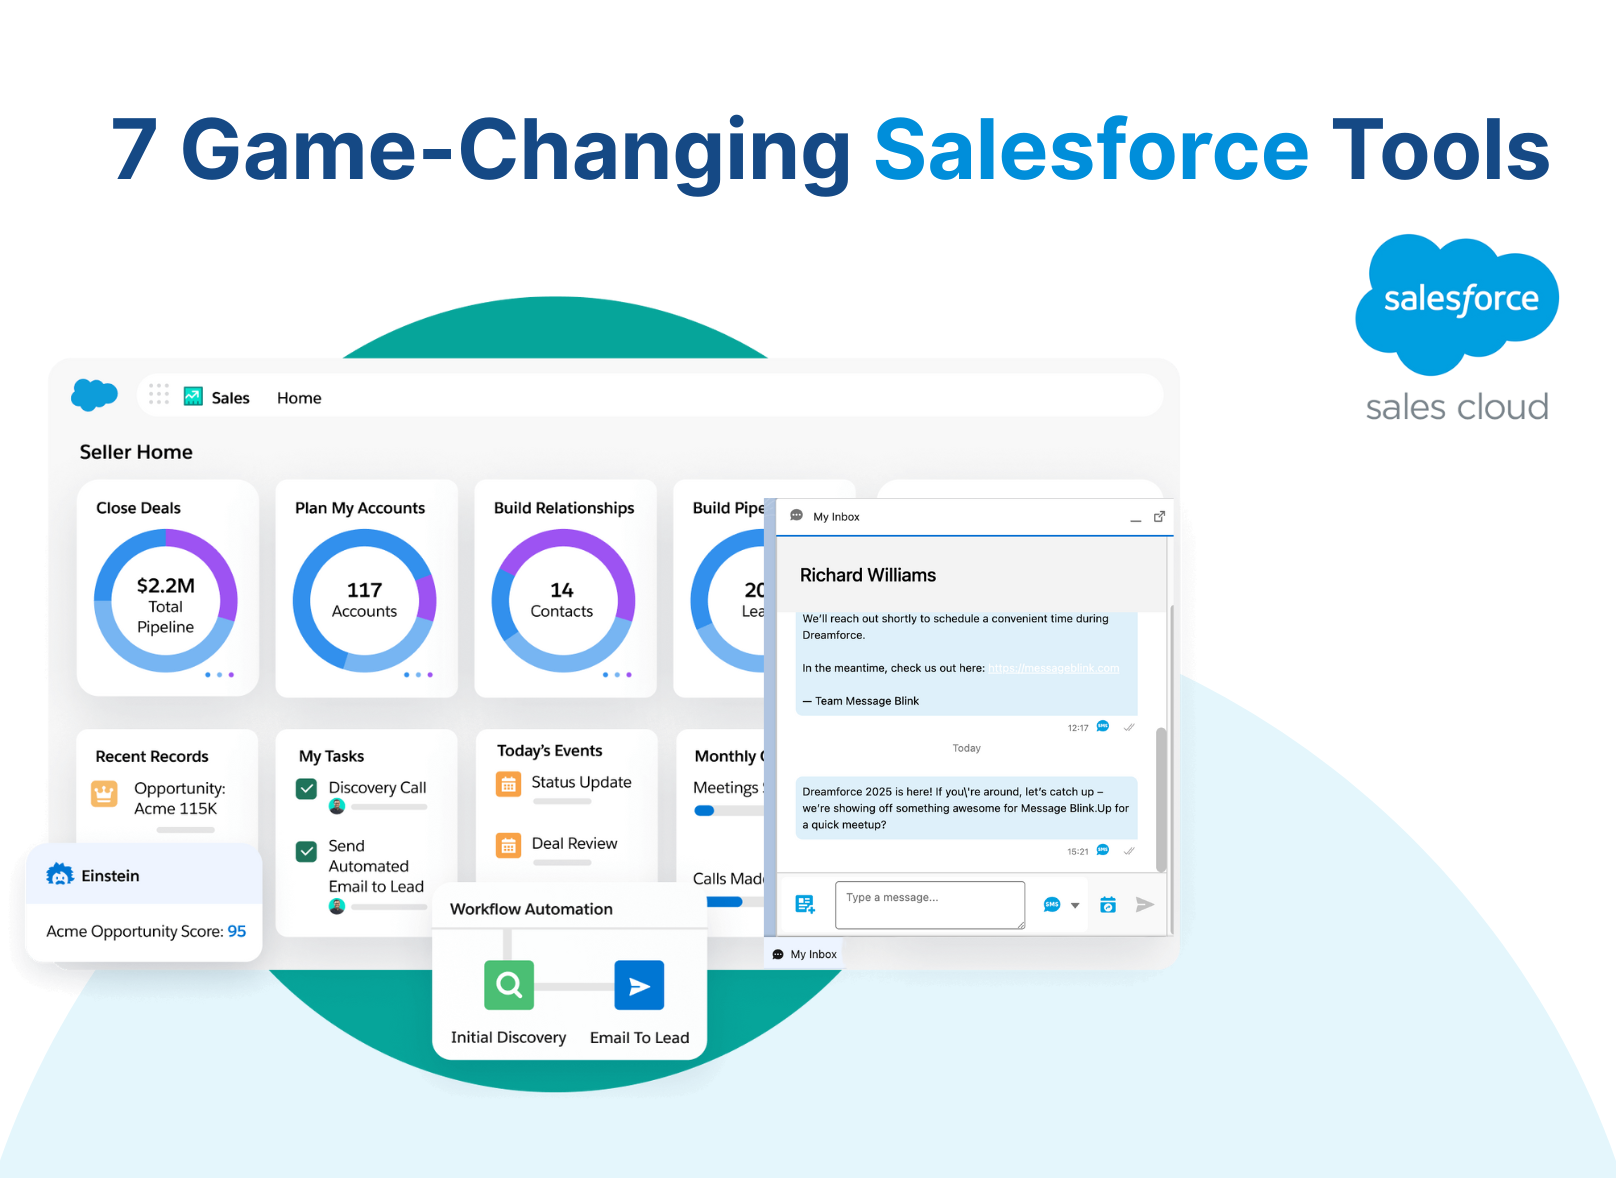
Task: Click Acme Opportunity Score value 95
Action: click(x=237, y=931)
